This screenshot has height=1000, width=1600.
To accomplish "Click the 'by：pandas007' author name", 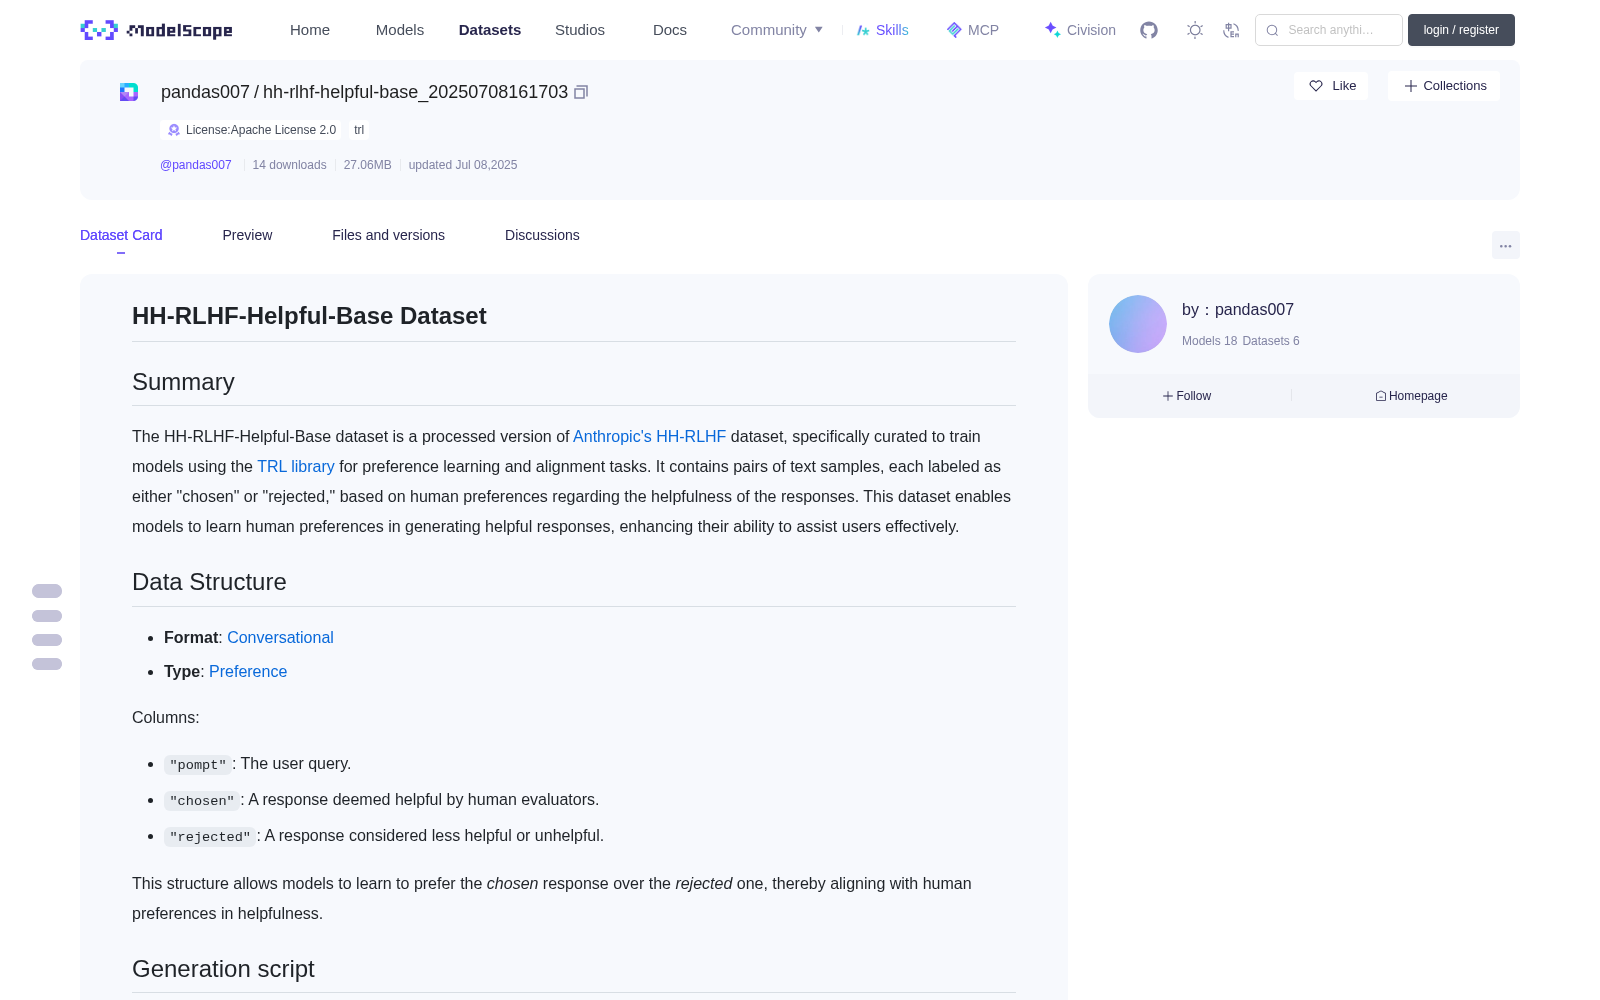I will coord(1238,310).
